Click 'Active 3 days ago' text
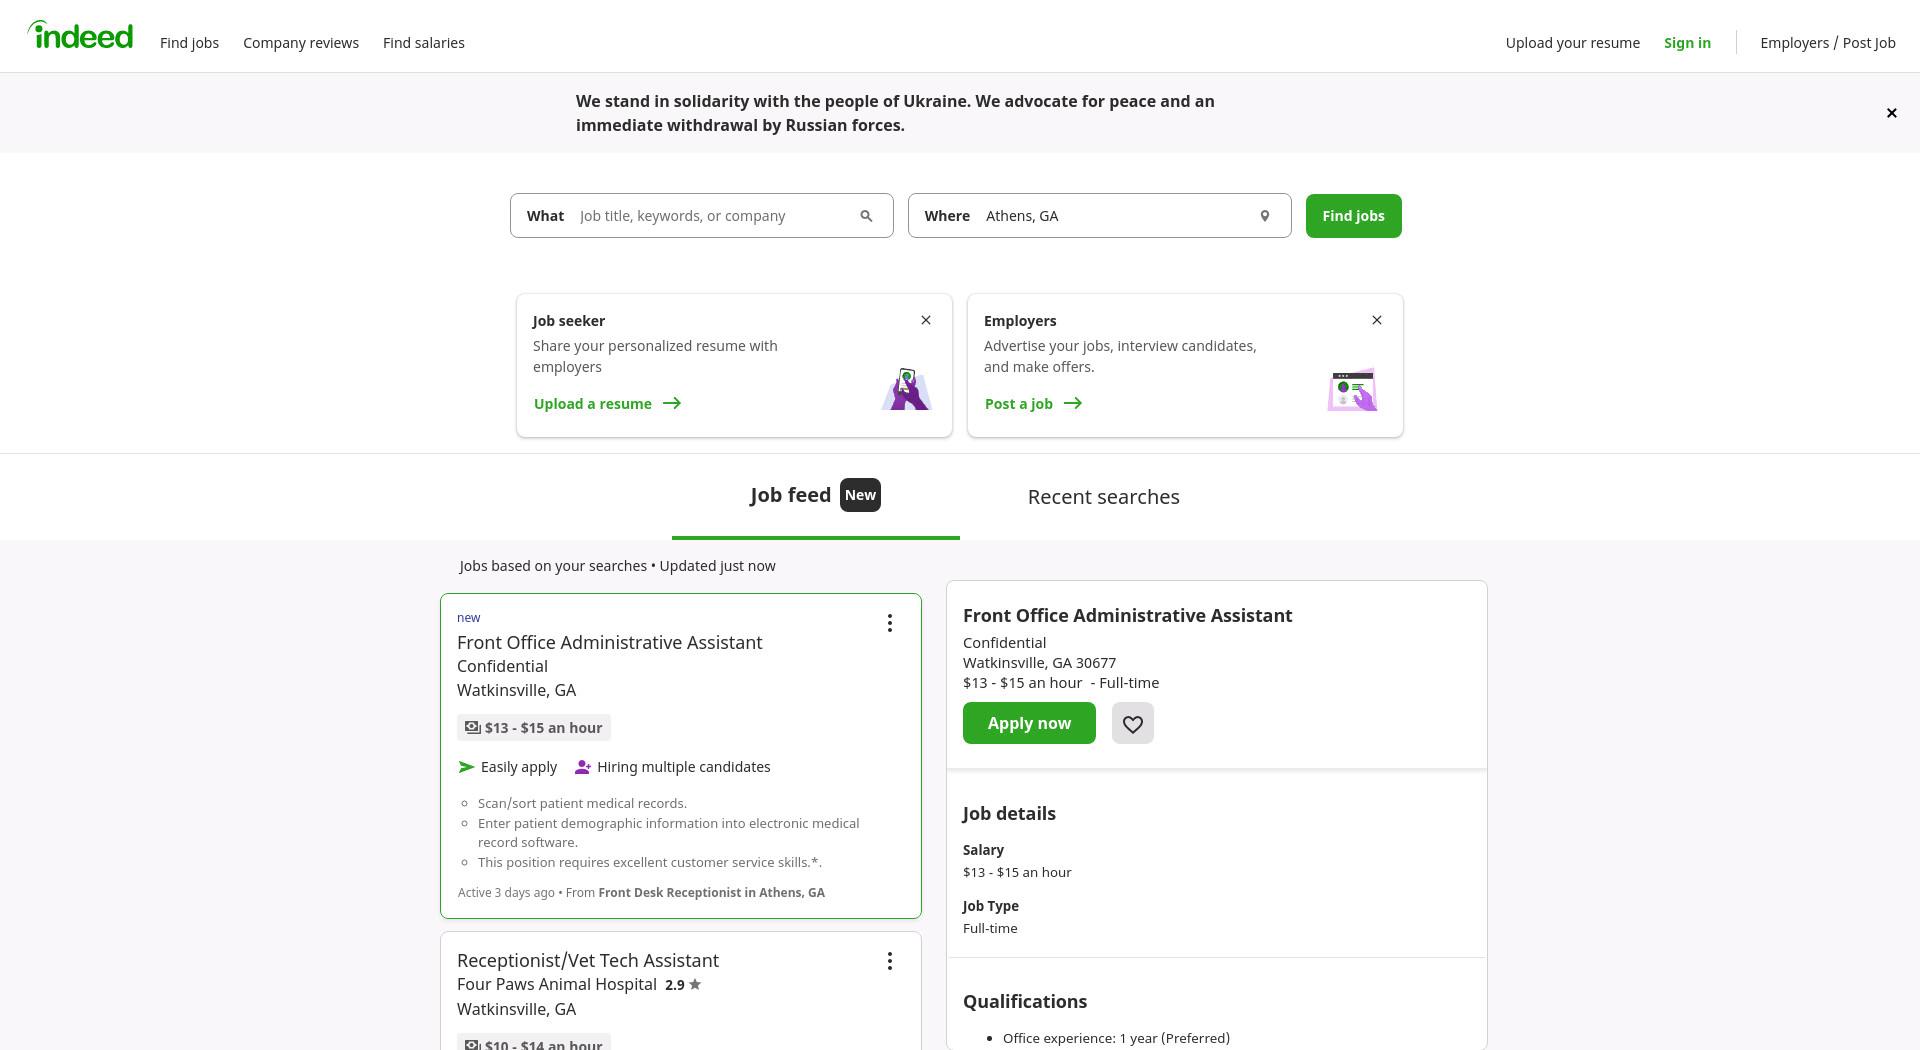The image size is (1920, 1050). [506, 893]
